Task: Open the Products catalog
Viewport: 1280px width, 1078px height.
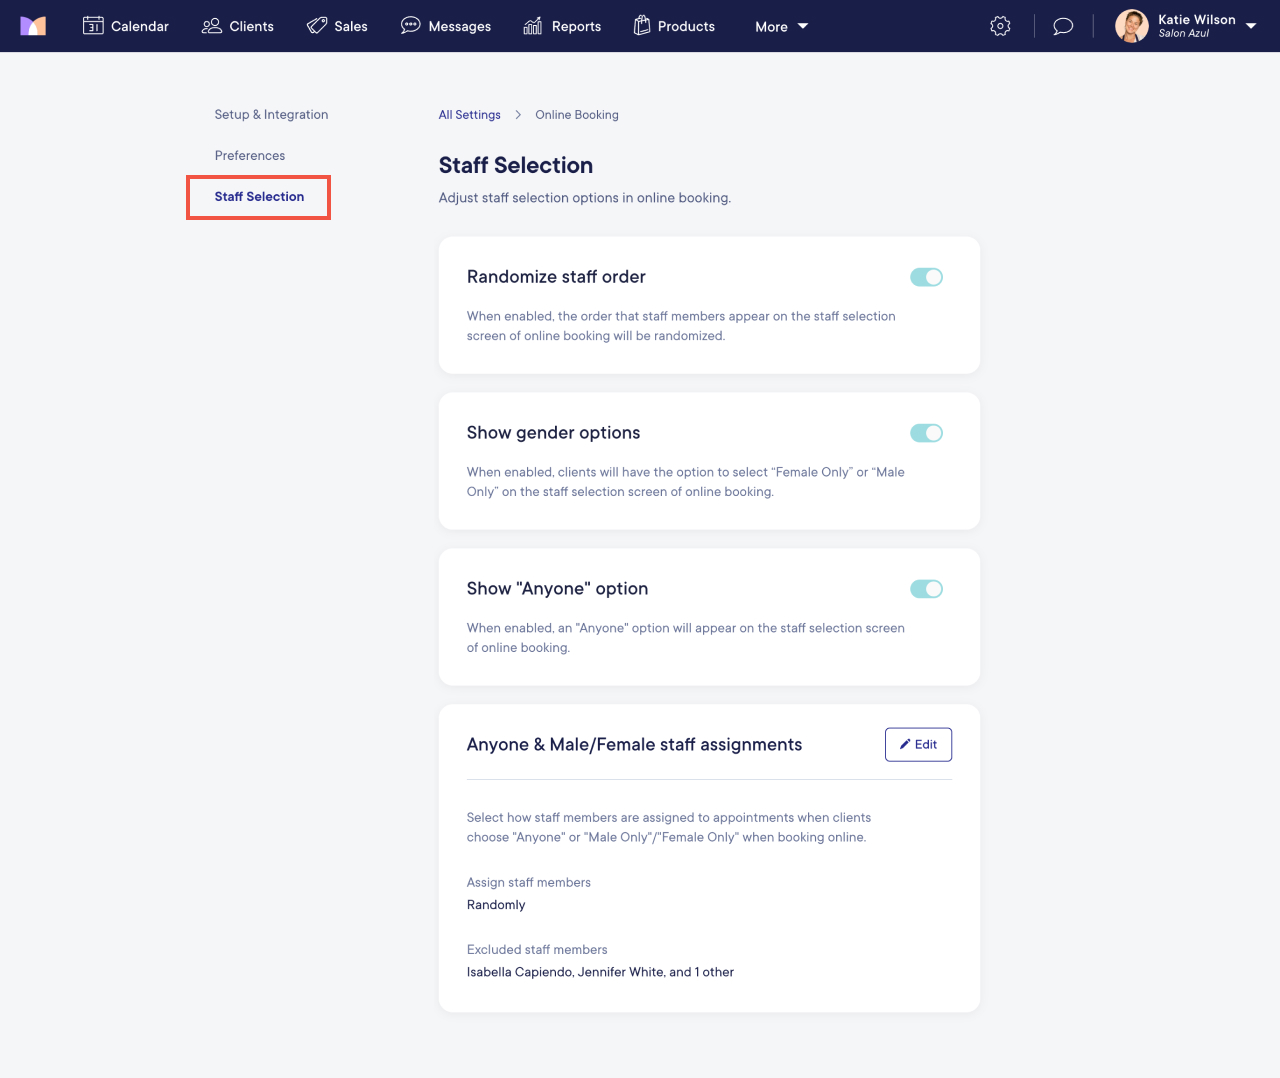Action: pos(674,26)
